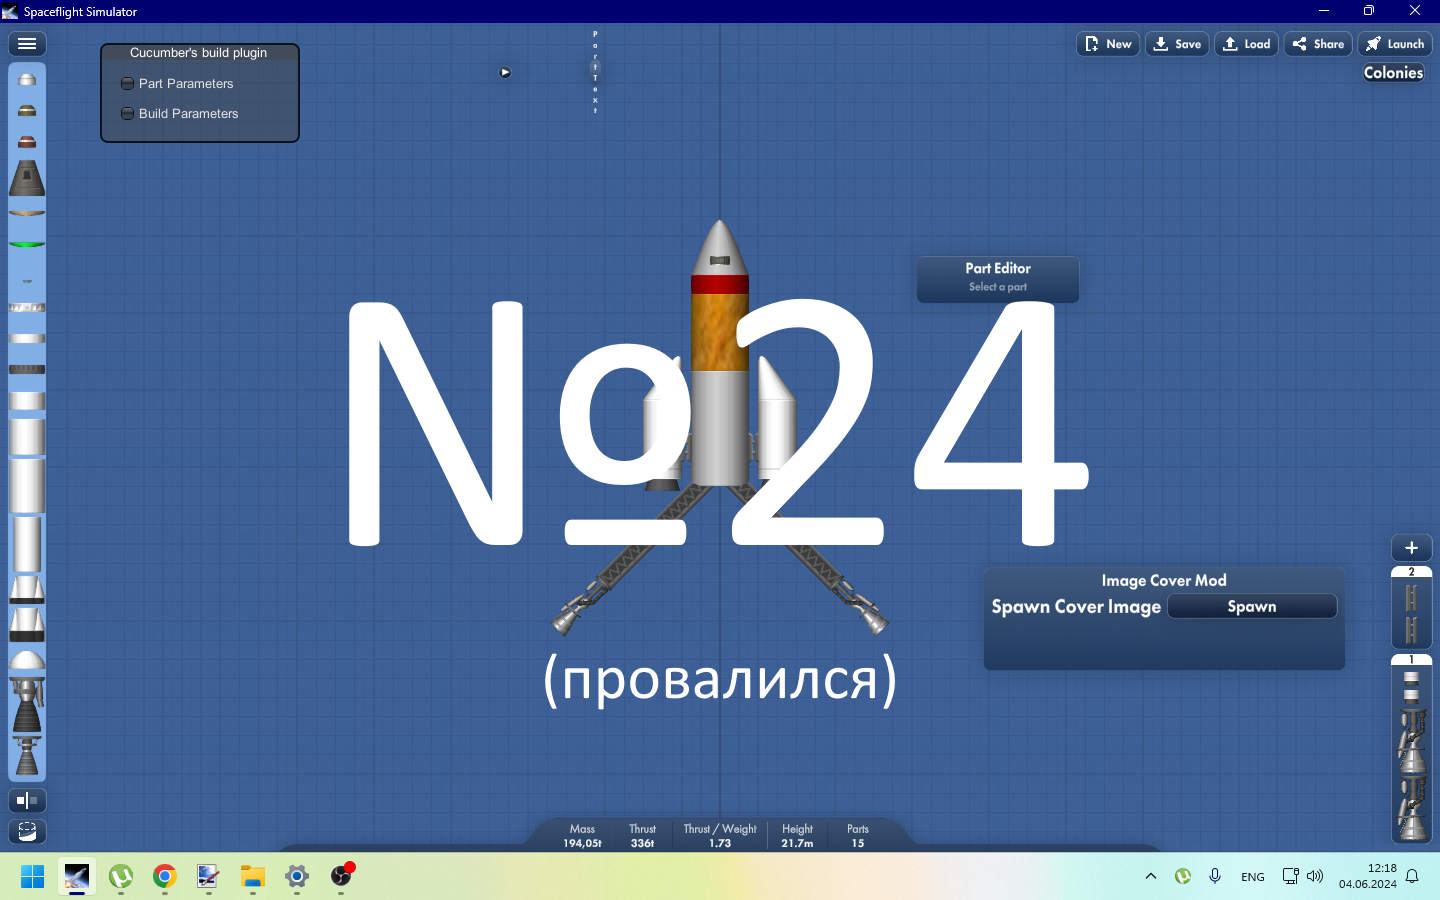Image resolution: width=1440 pixels, height=900 pixels.
Task: Click the Height value 21.7m
Action: 797,843
